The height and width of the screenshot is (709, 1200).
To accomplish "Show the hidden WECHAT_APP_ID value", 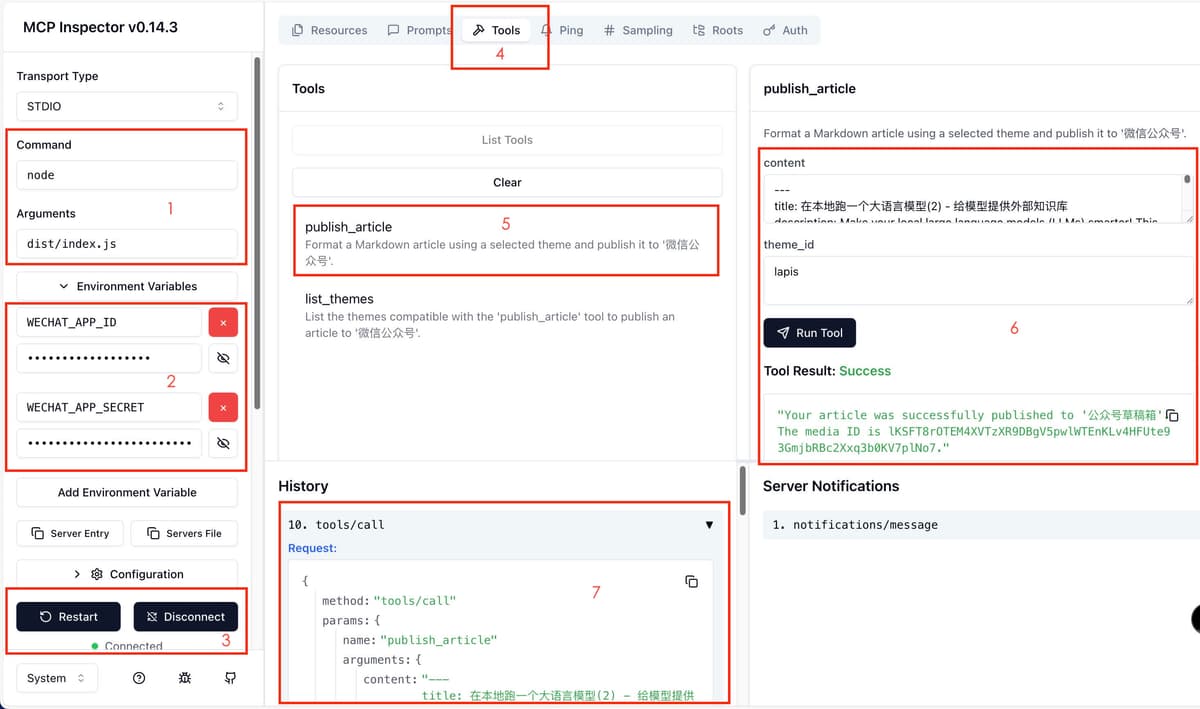I will pos(223,358).
